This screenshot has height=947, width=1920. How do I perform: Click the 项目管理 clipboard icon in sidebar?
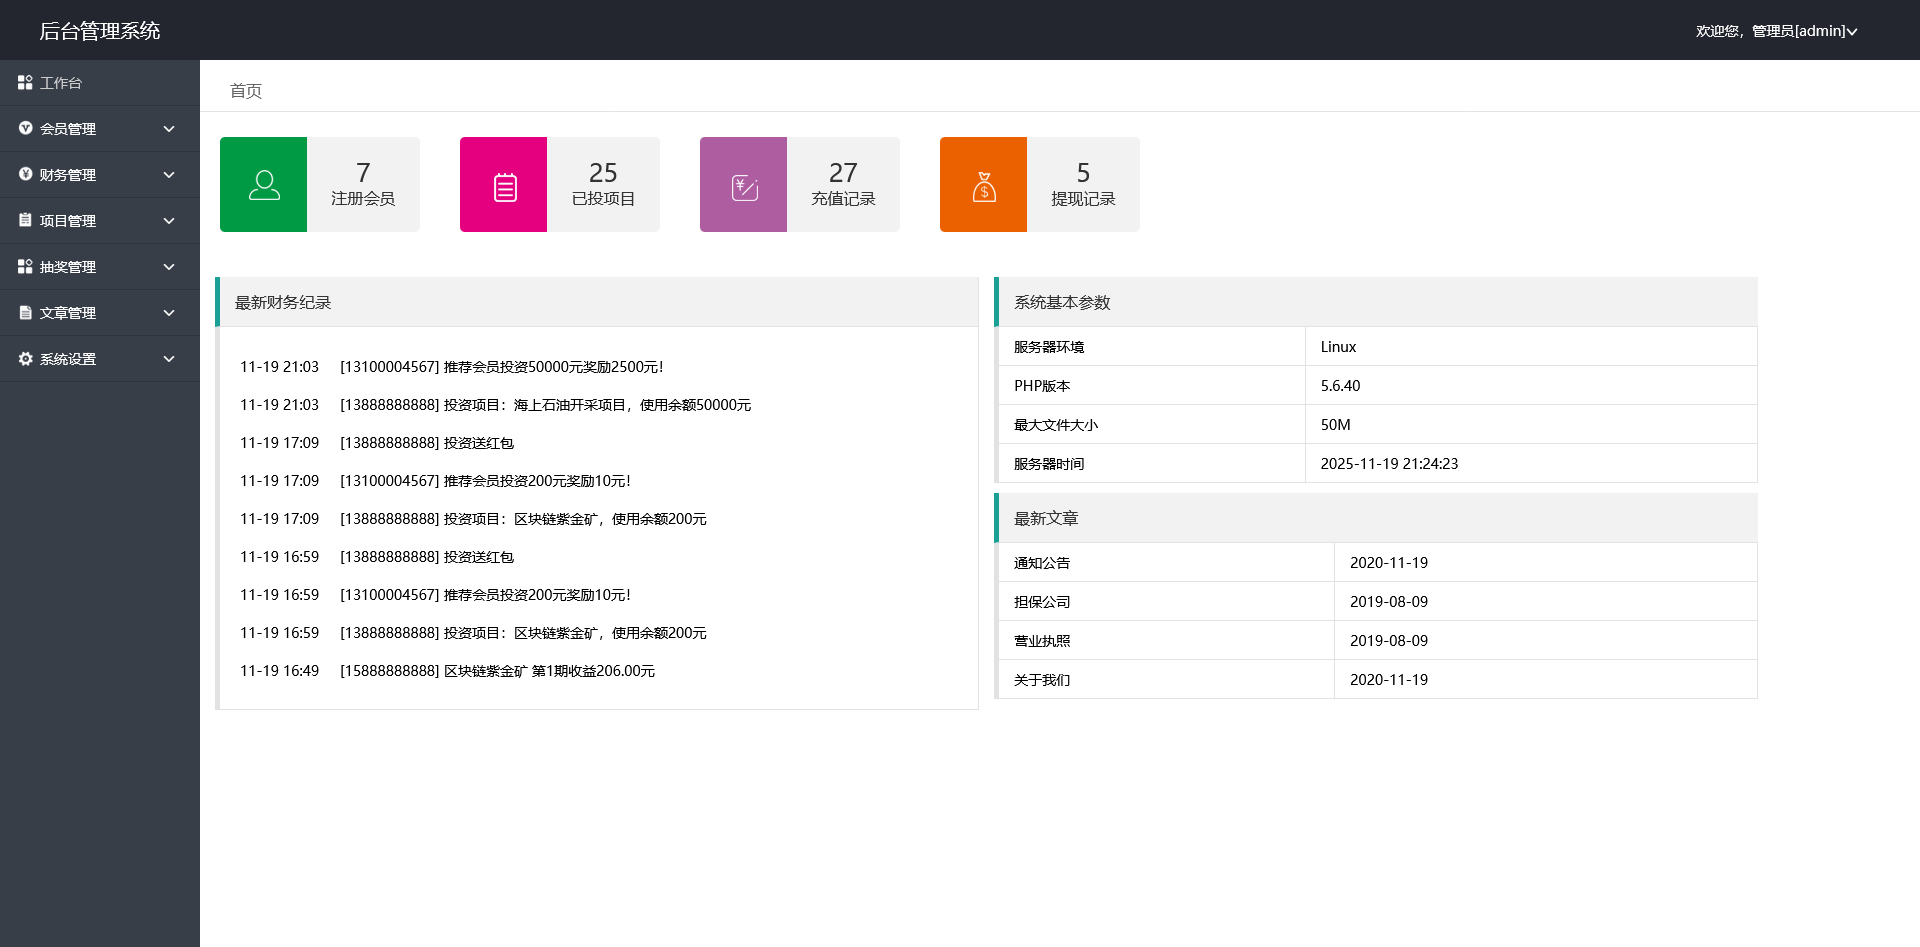(x=25, y=221)
